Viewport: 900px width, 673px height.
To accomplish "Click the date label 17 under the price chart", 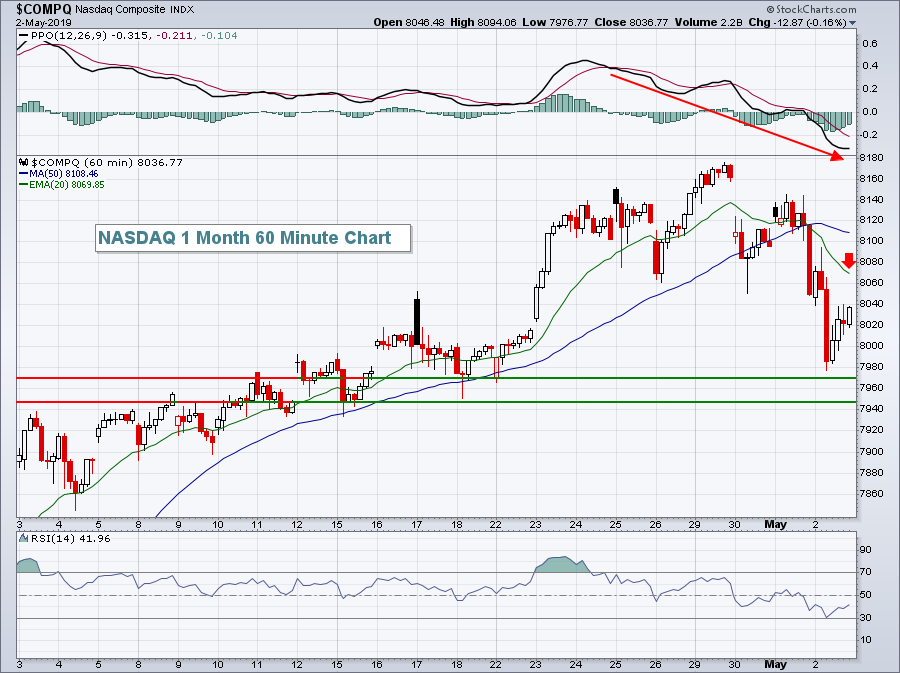I will pyautogui.click(x=416, y=524).
